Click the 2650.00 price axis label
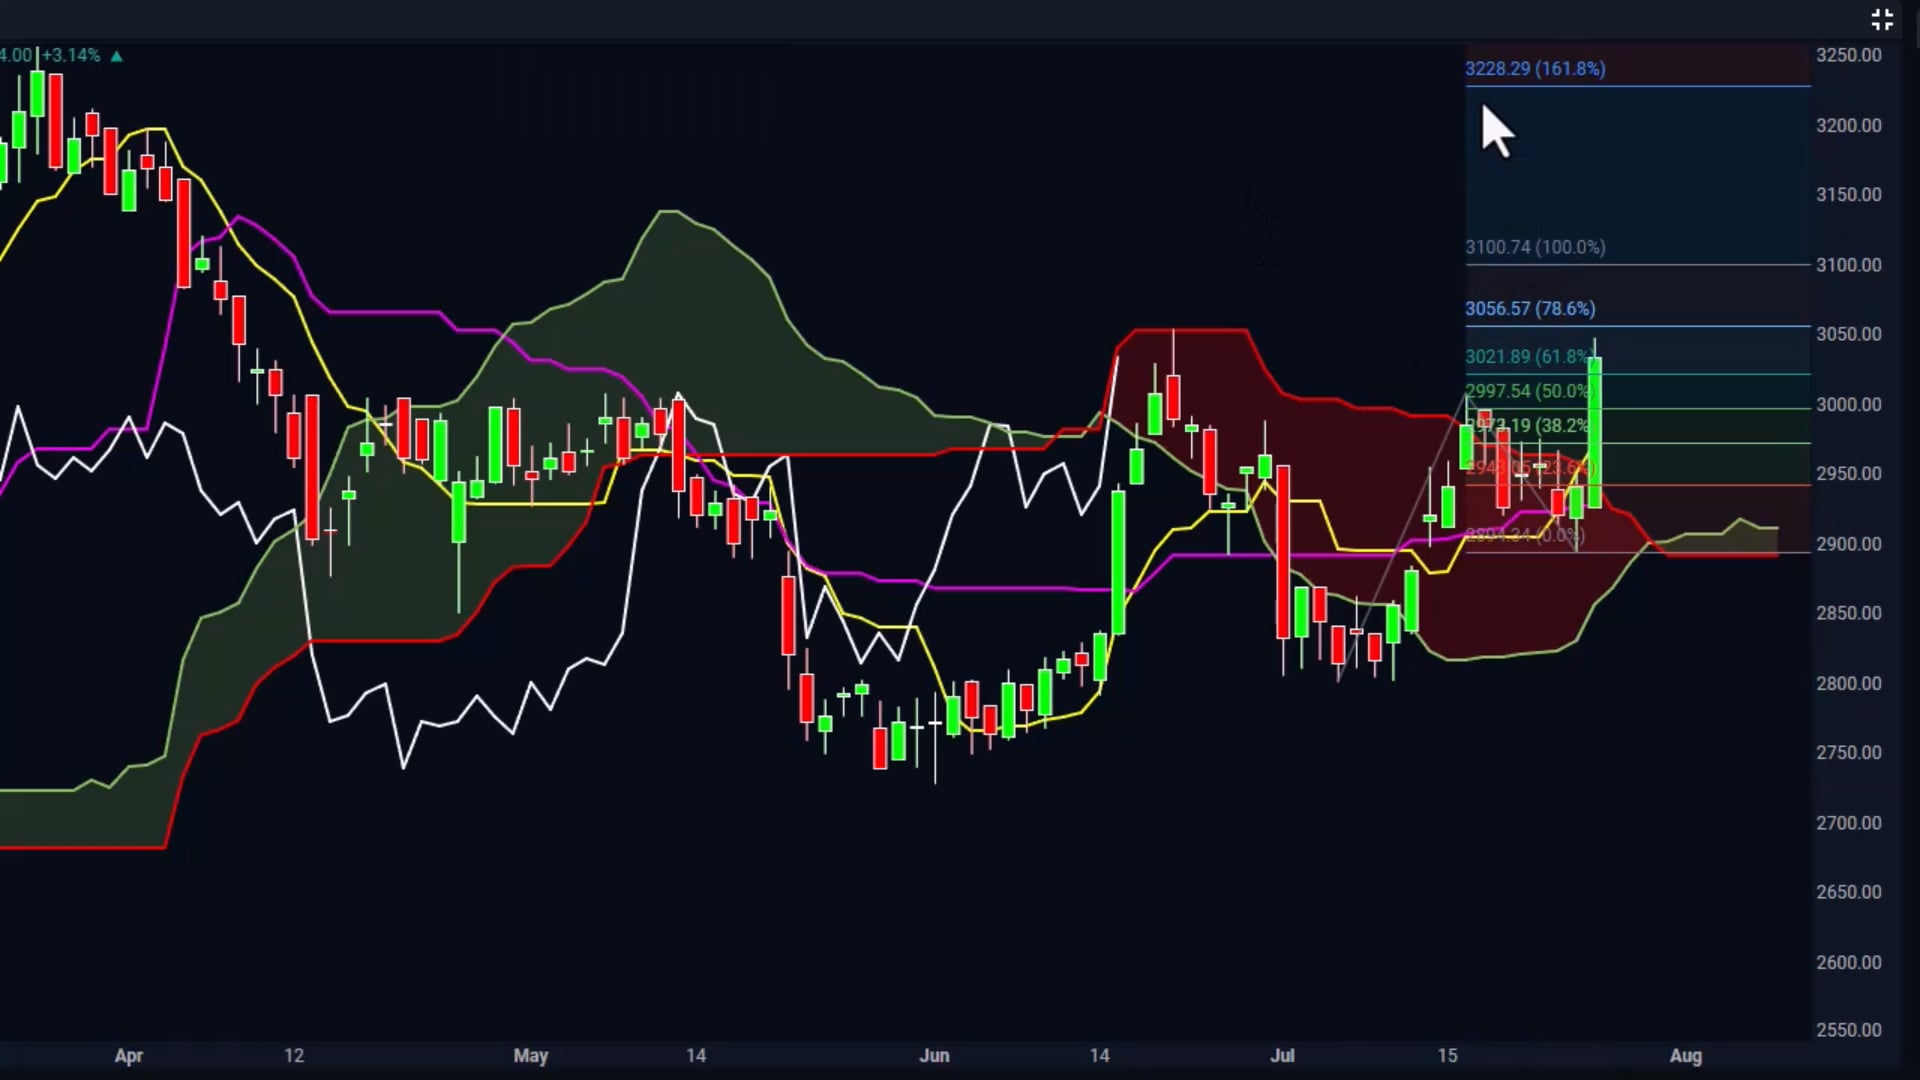Viewport: 1920px width, 1080px height. click(1848, 892)
